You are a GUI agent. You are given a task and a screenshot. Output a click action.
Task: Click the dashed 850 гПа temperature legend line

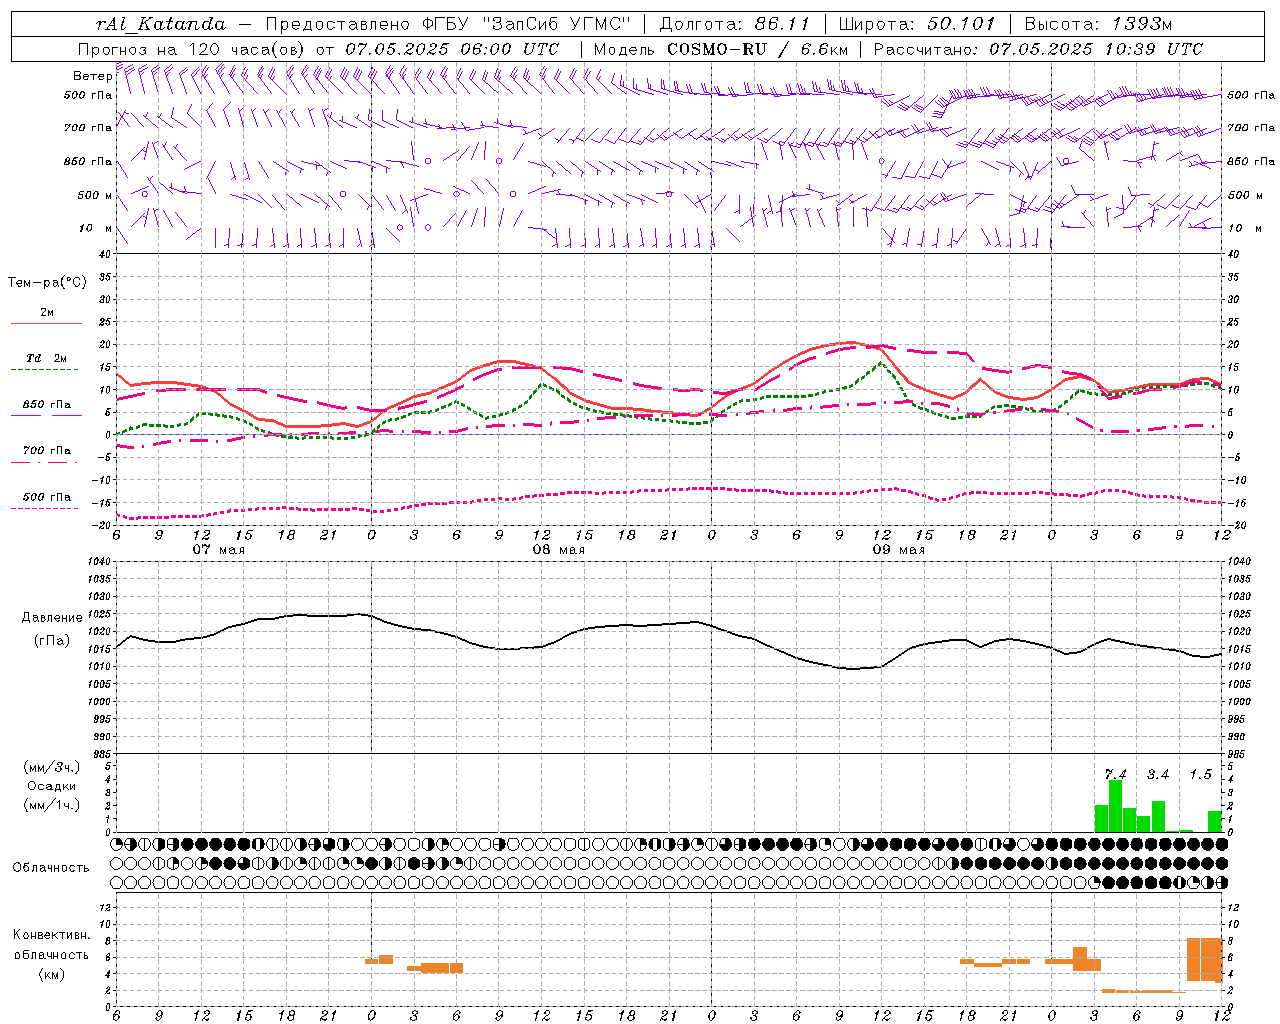(x=46, y=415)
